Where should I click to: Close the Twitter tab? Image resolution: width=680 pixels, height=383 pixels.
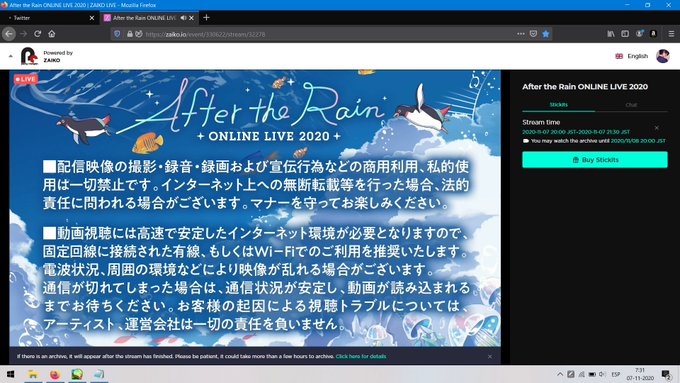[92, 18]
